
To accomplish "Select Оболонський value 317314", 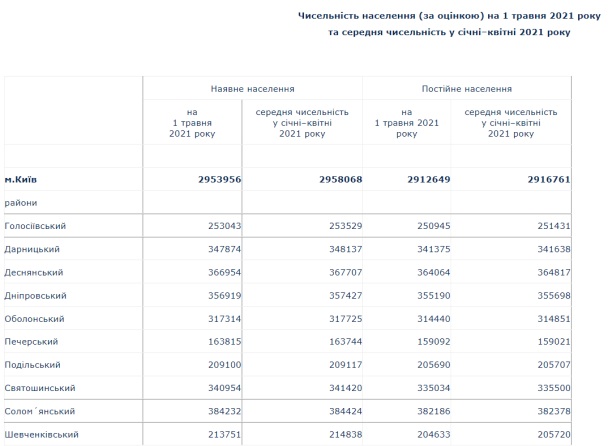I will point(225,319).
